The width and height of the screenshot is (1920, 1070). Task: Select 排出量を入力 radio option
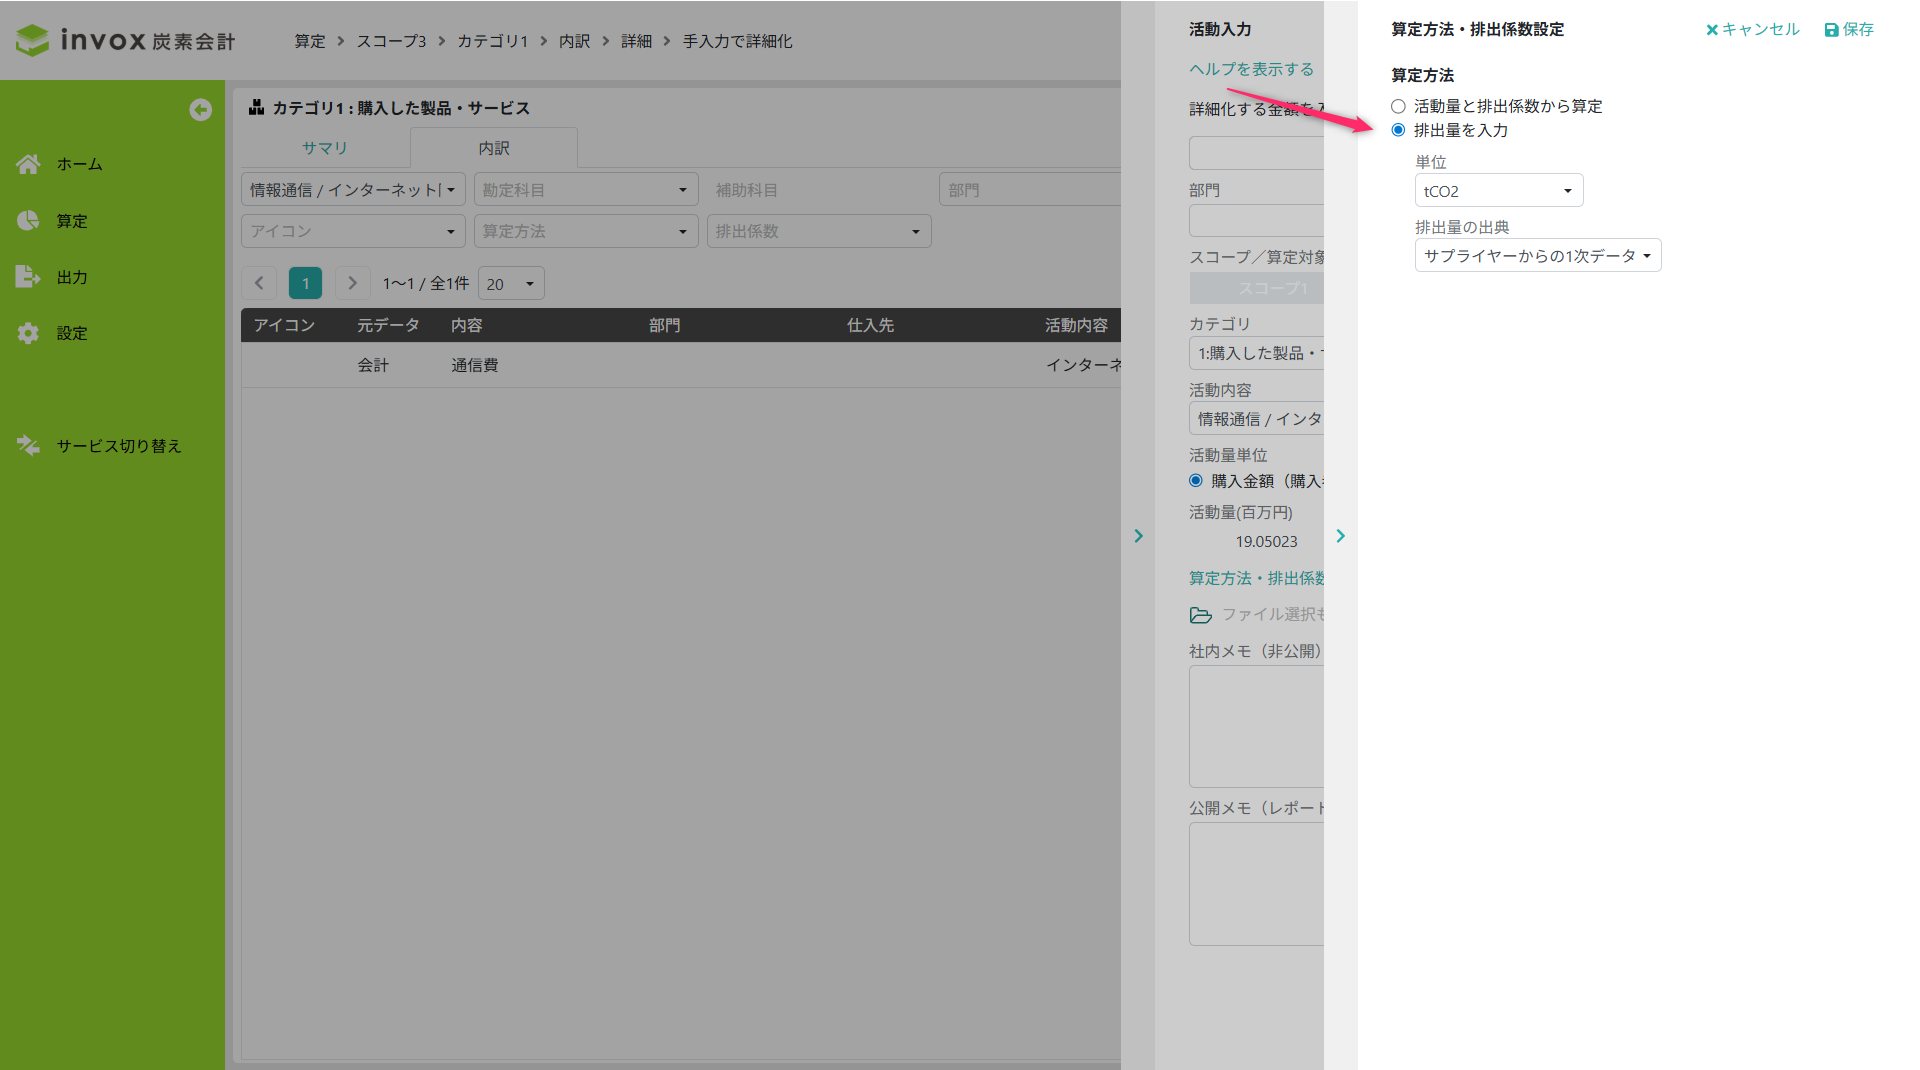tap(1398, 130)
